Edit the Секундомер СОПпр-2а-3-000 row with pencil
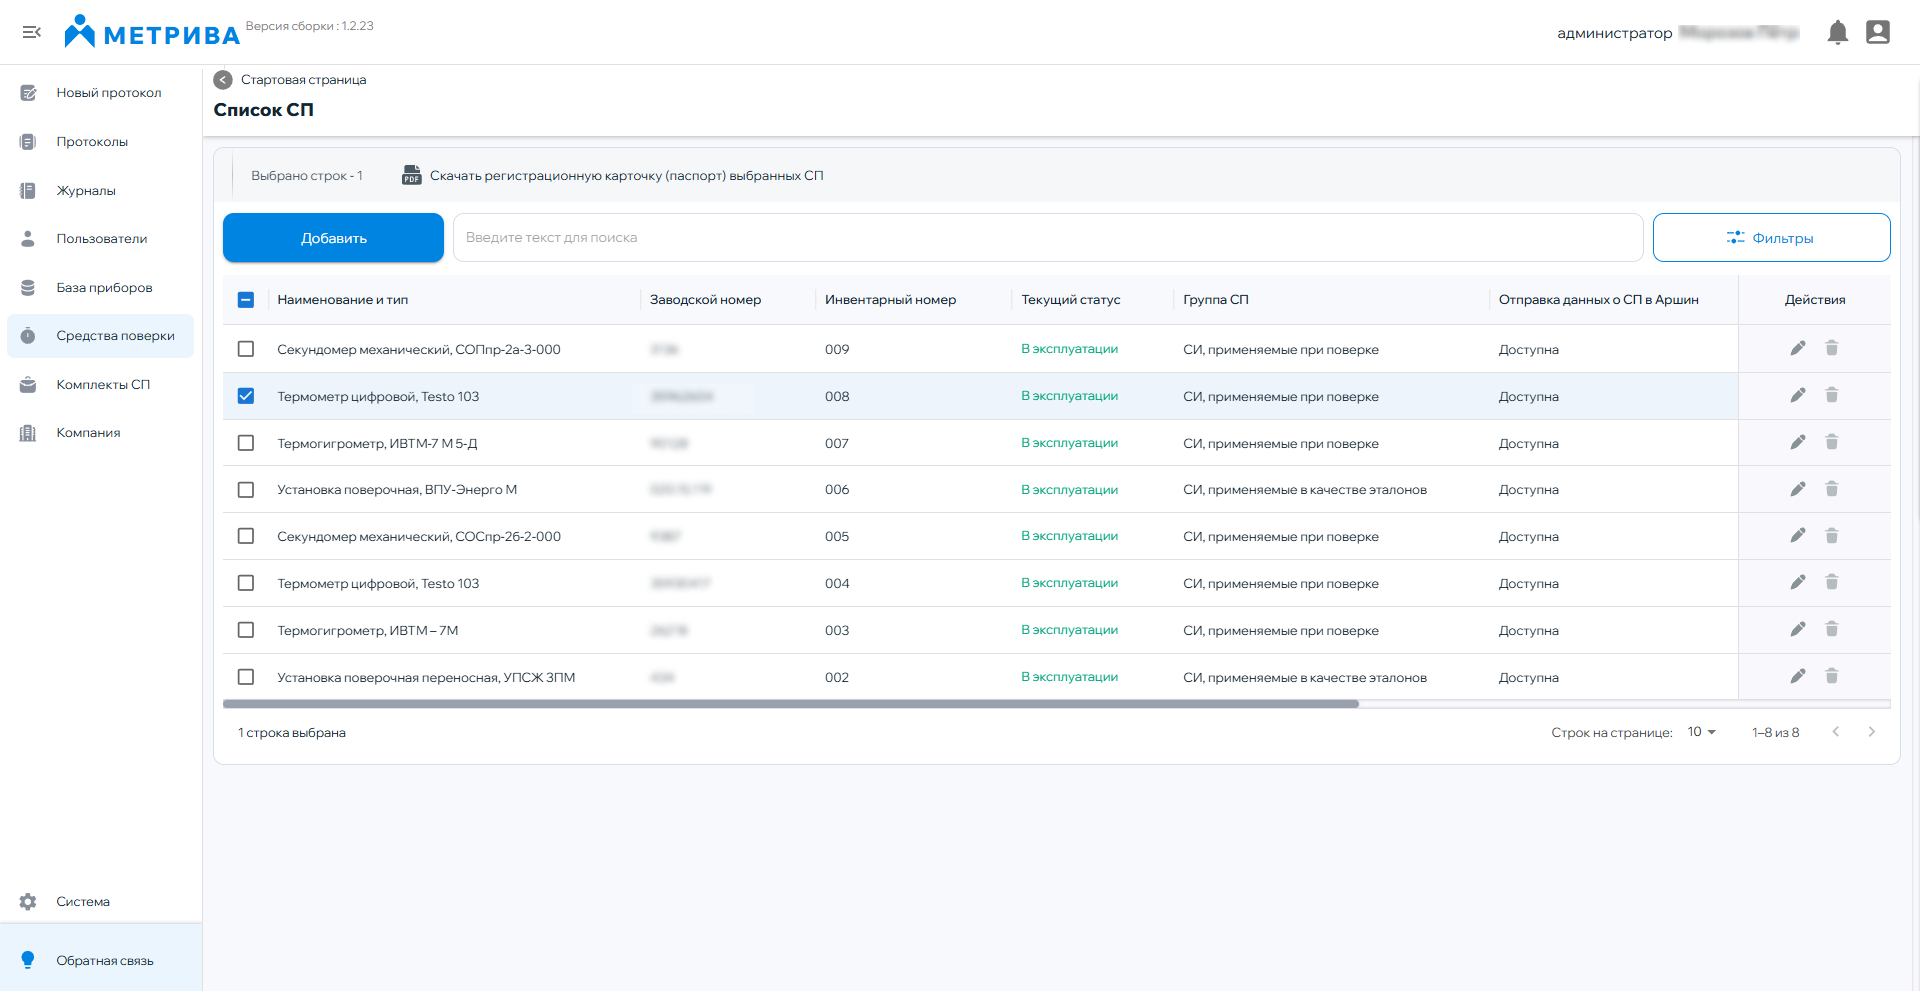 click(1797, 348)
